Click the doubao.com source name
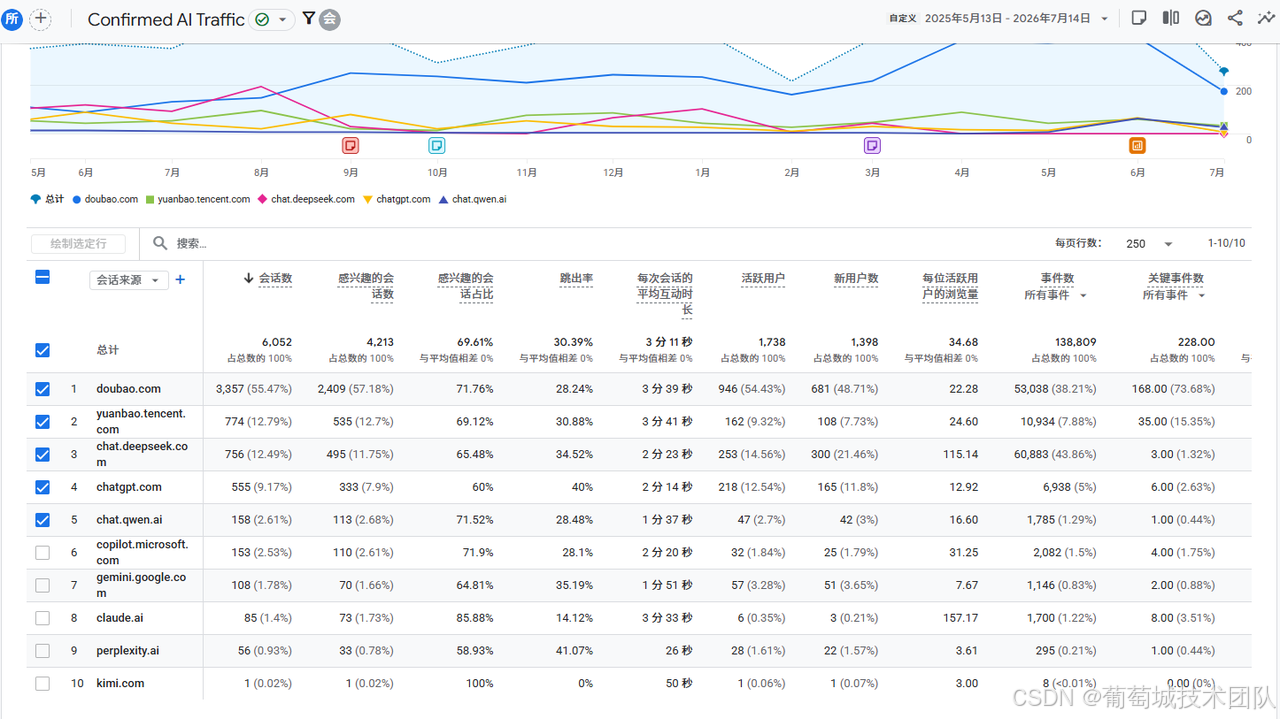The width and height of the screenshot is (1280, 719). click(x=128, y=389)
